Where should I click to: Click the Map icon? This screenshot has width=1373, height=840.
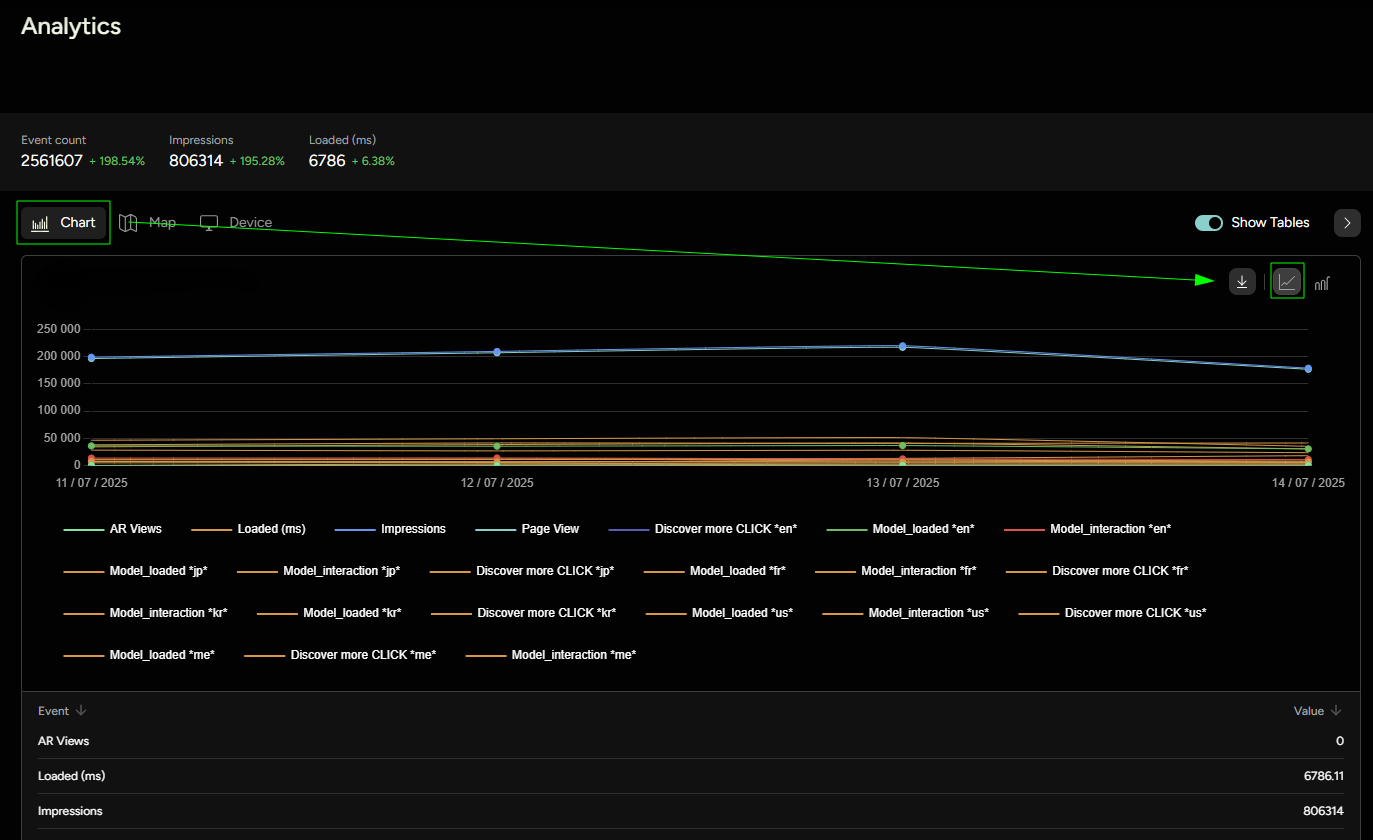coord(128,222)
